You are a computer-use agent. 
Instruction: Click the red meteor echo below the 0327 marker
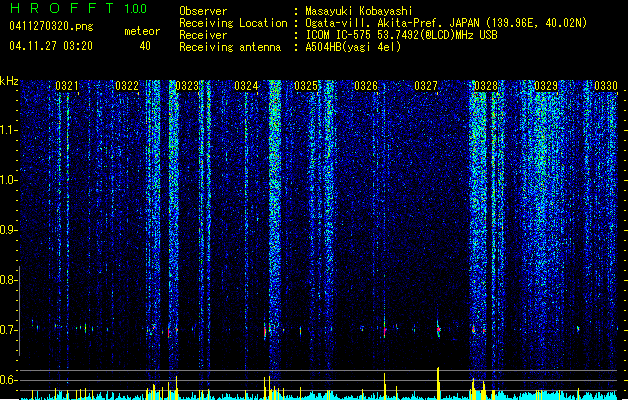click(438, 329)
